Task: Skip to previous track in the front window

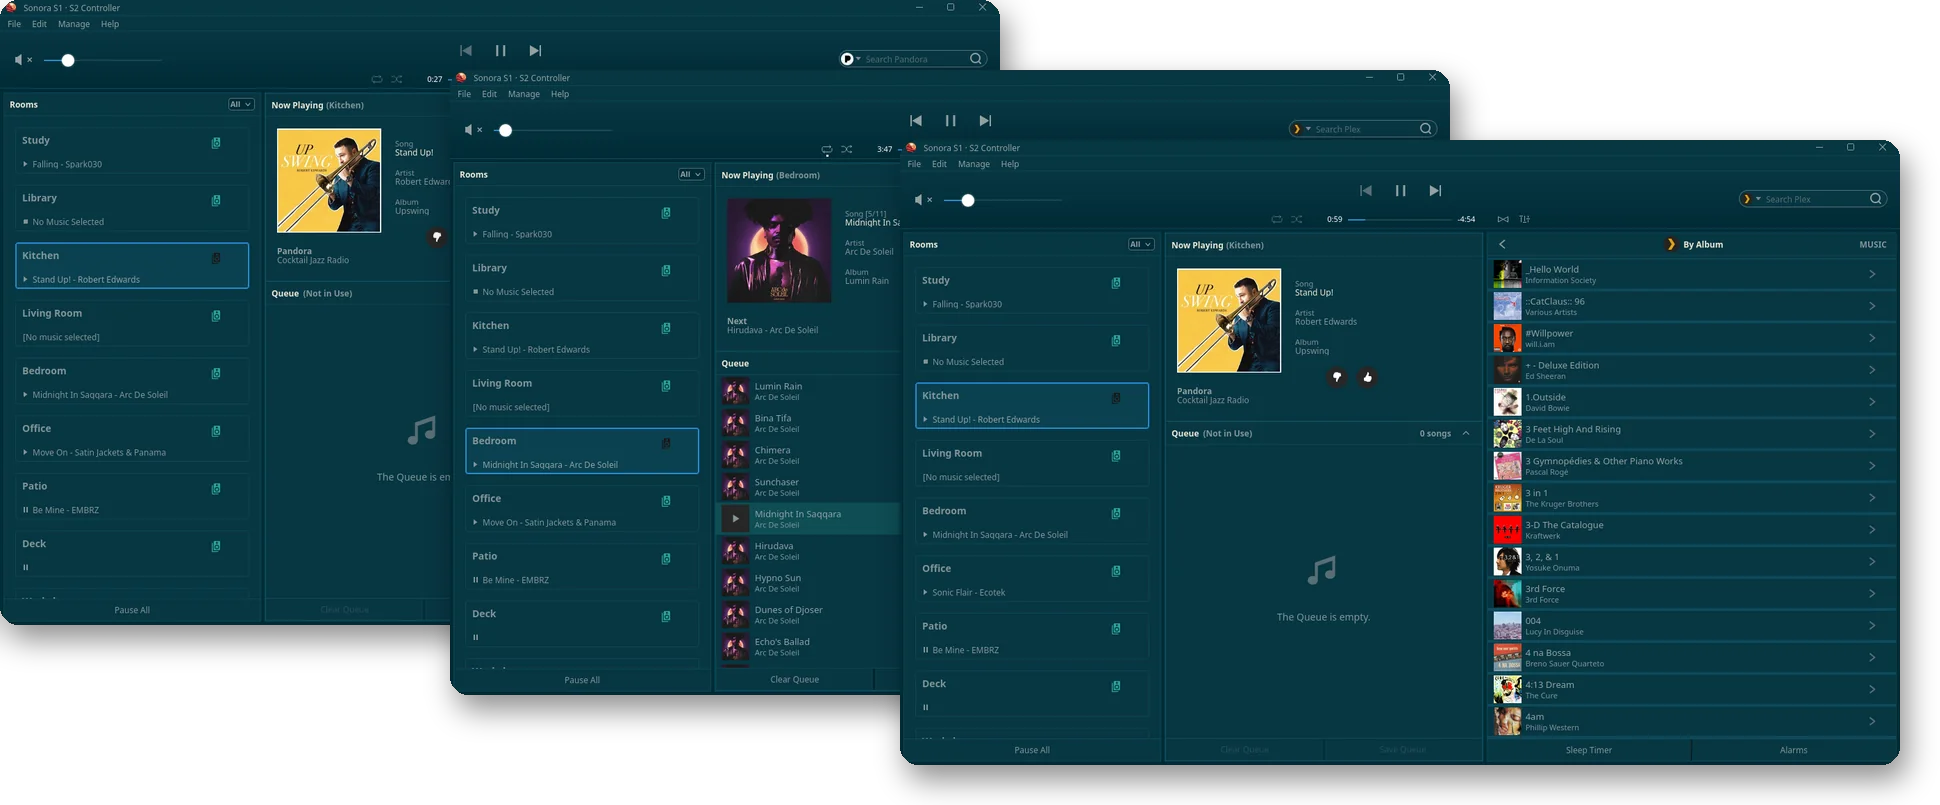Action: point(1366,190)
